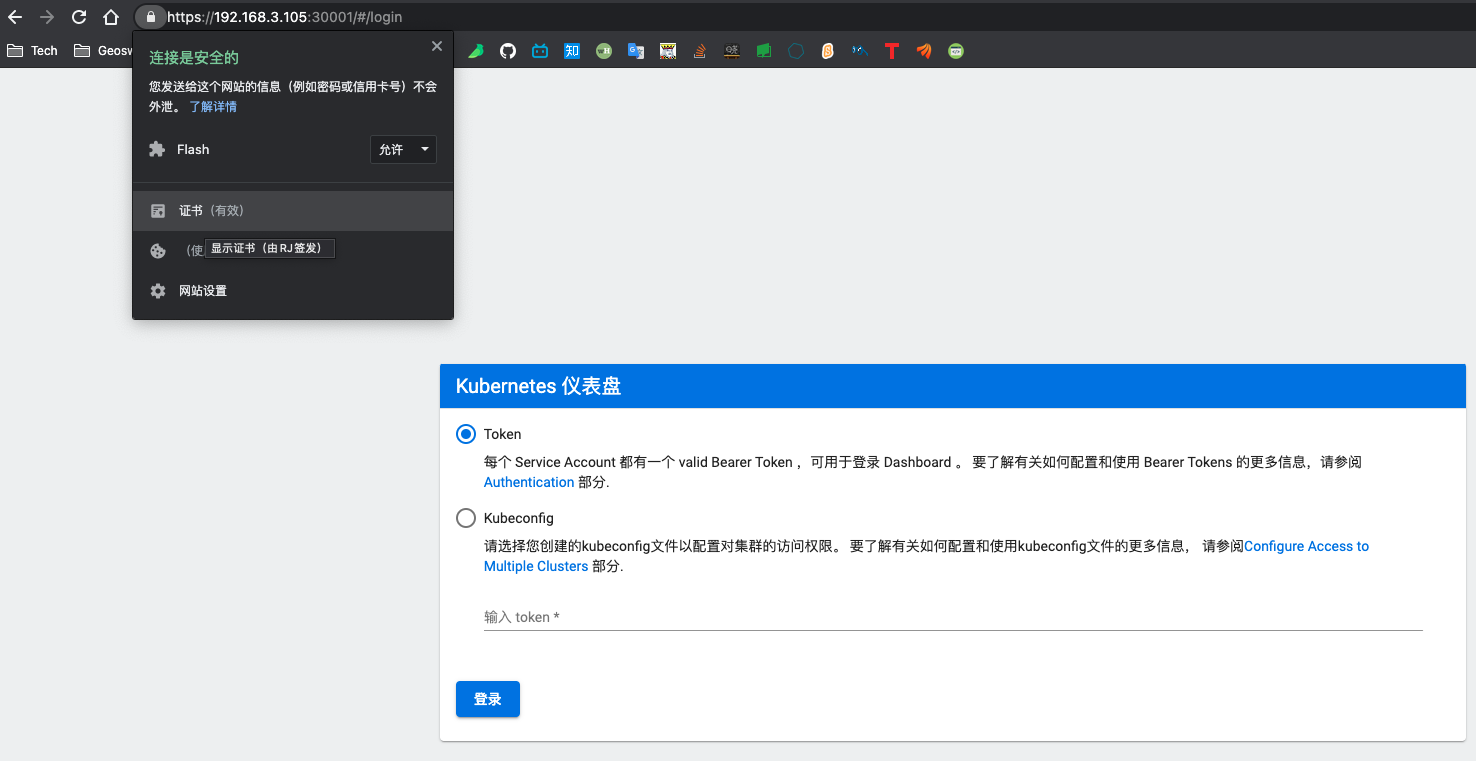Image resolution: width=1476 pixels, height=761 pixels.
Task: Click the 登录 sign-in button
Action: [x=488, y=699]
